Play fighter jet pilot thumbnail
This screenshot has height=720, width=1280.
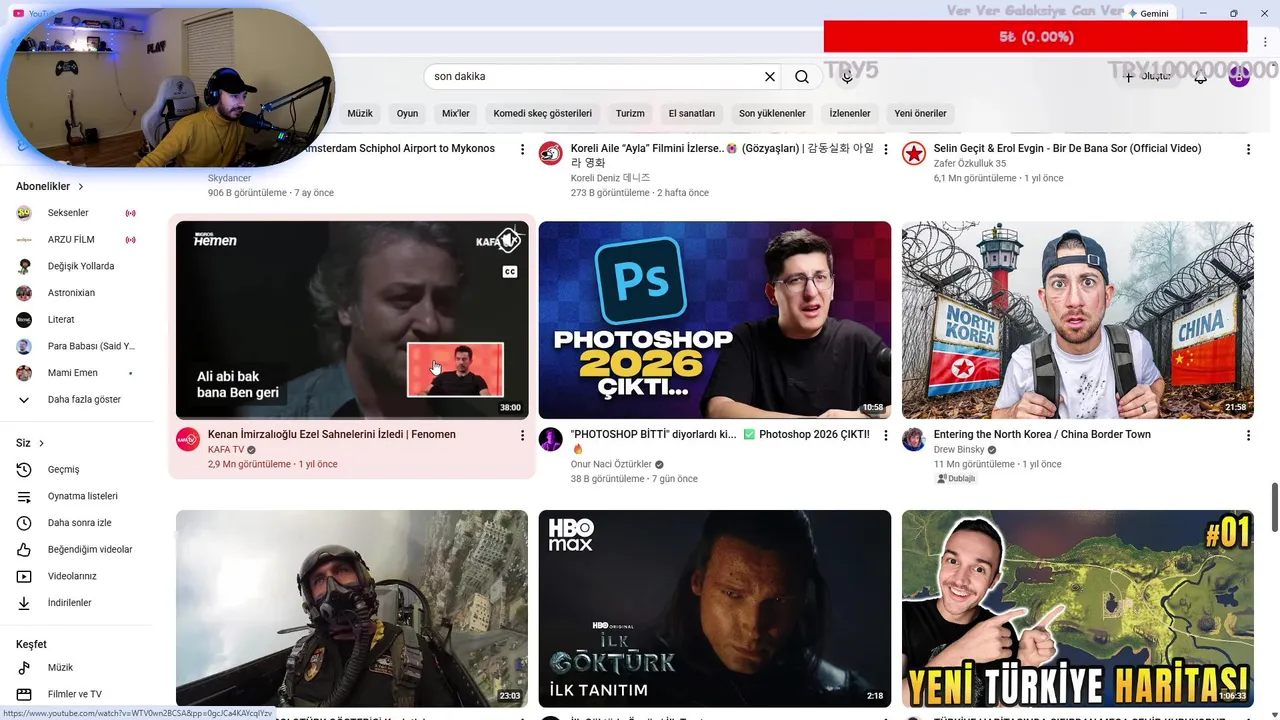click(352, 608)
